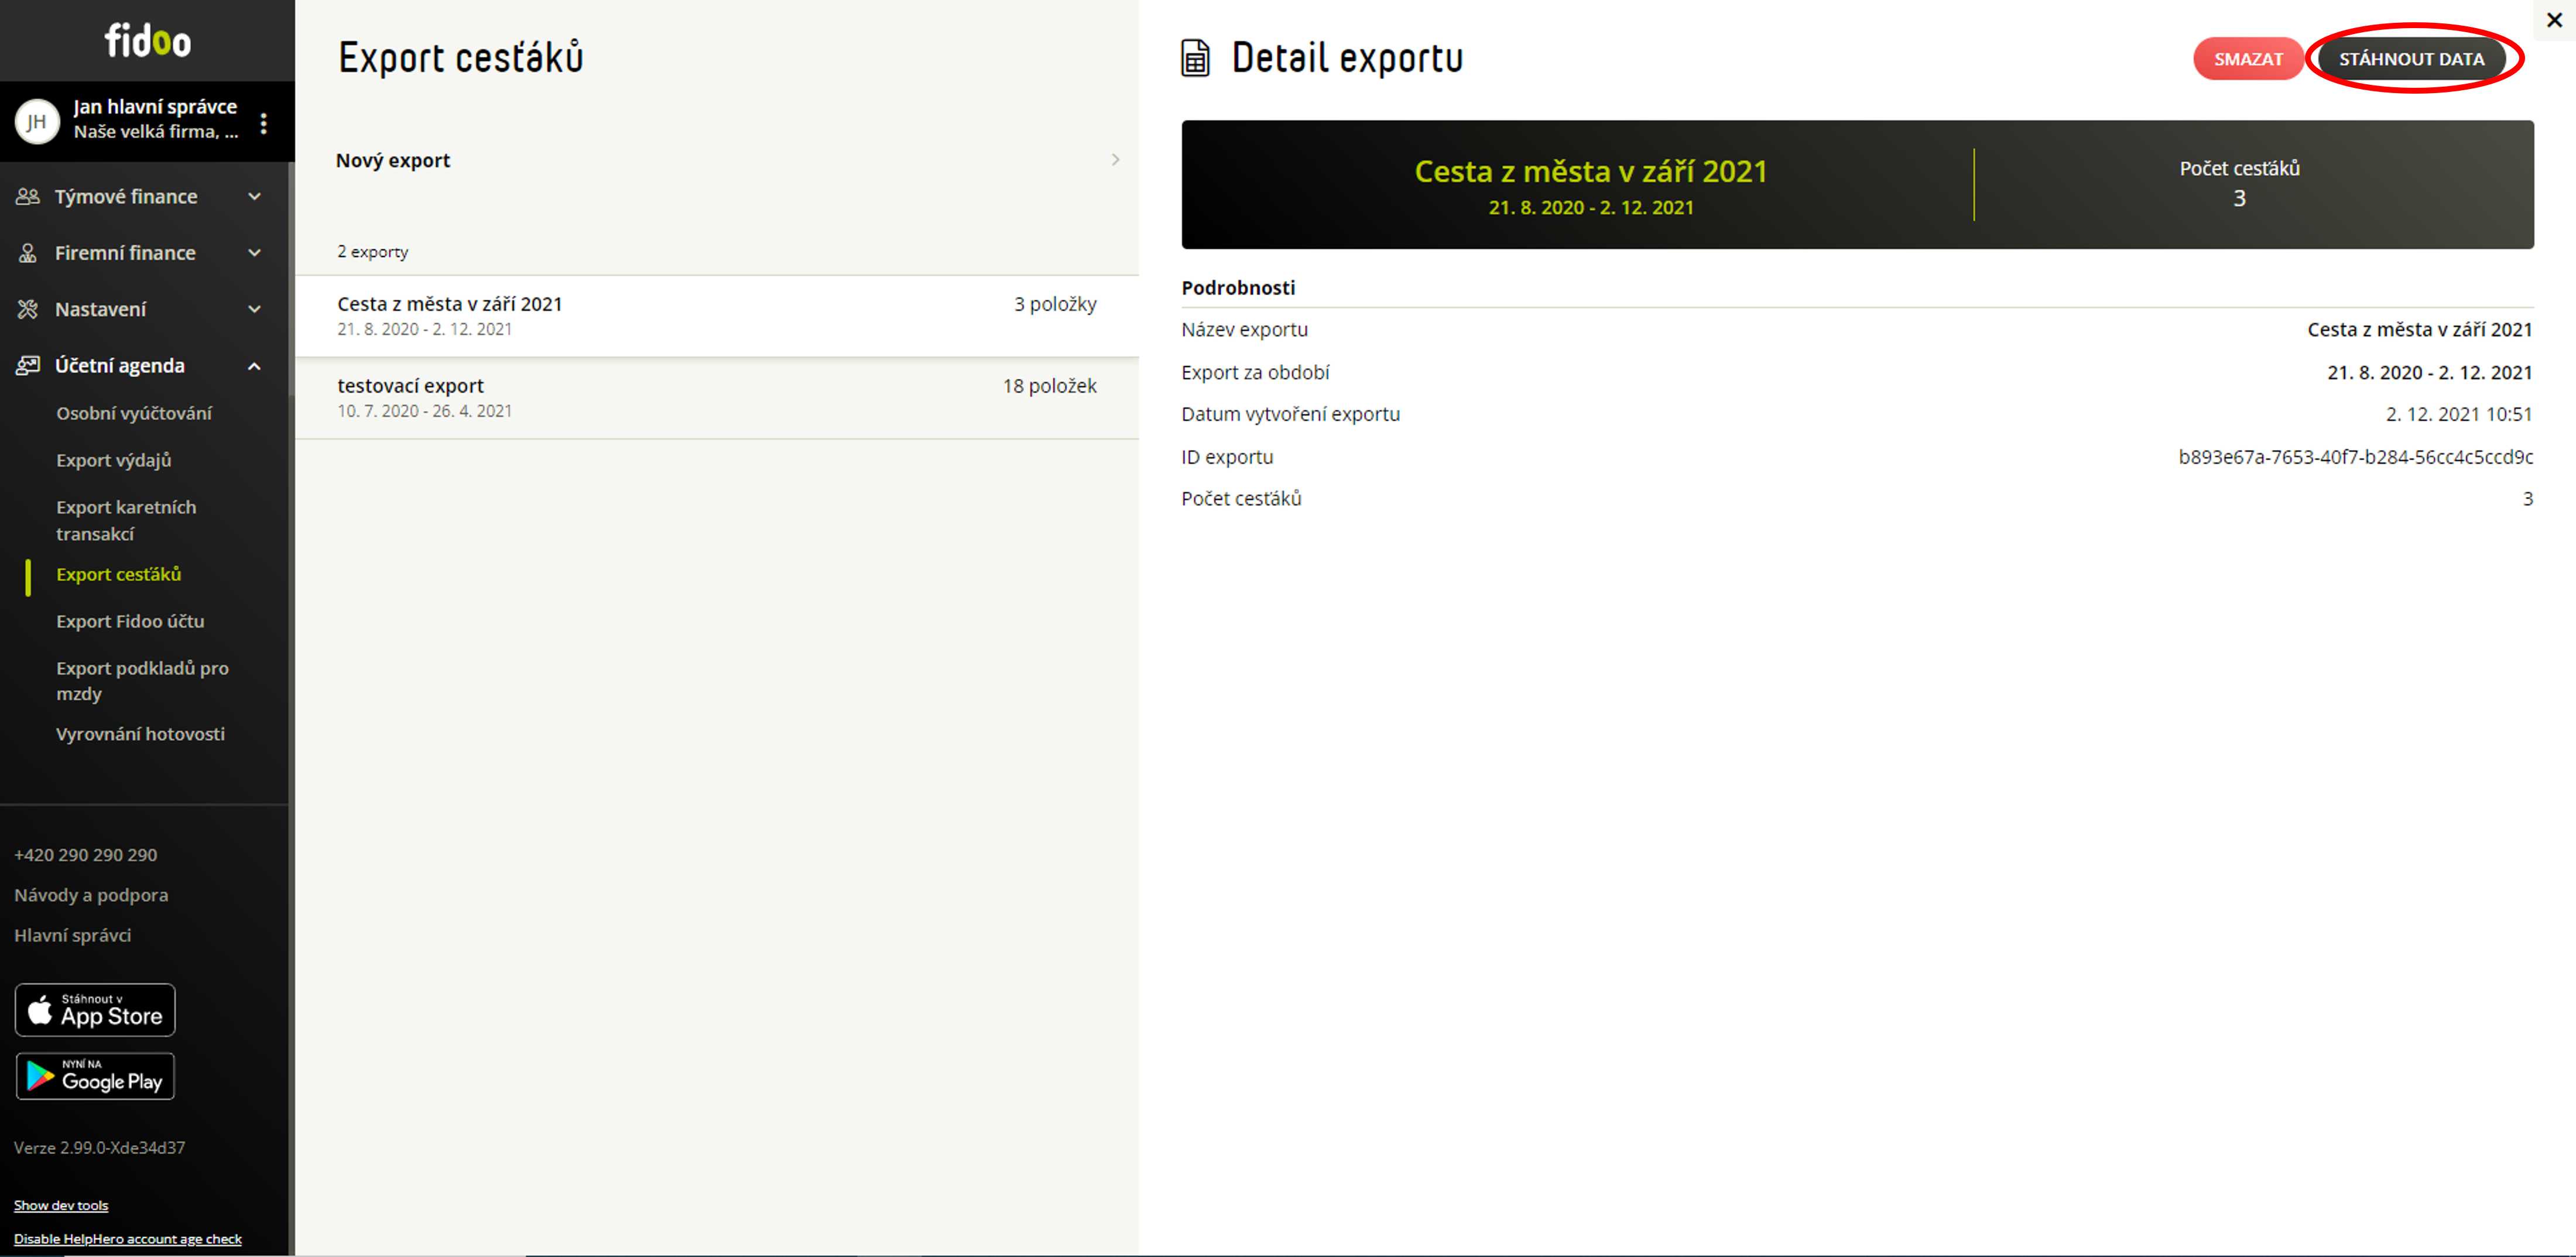The image size is (2576, 1257).
Task: Click the Jan hlavní správce user name
Action: pyautogui.click(x=155, y=106)
